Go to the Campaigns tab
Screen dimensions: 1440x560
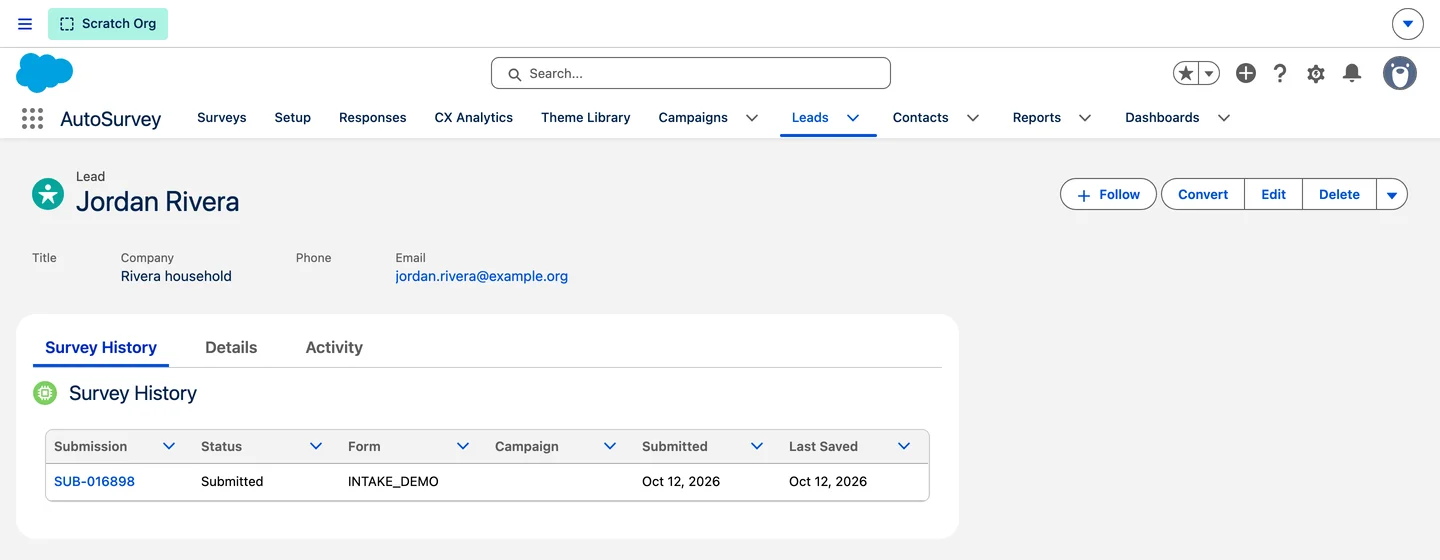click(x=693, y=117)
